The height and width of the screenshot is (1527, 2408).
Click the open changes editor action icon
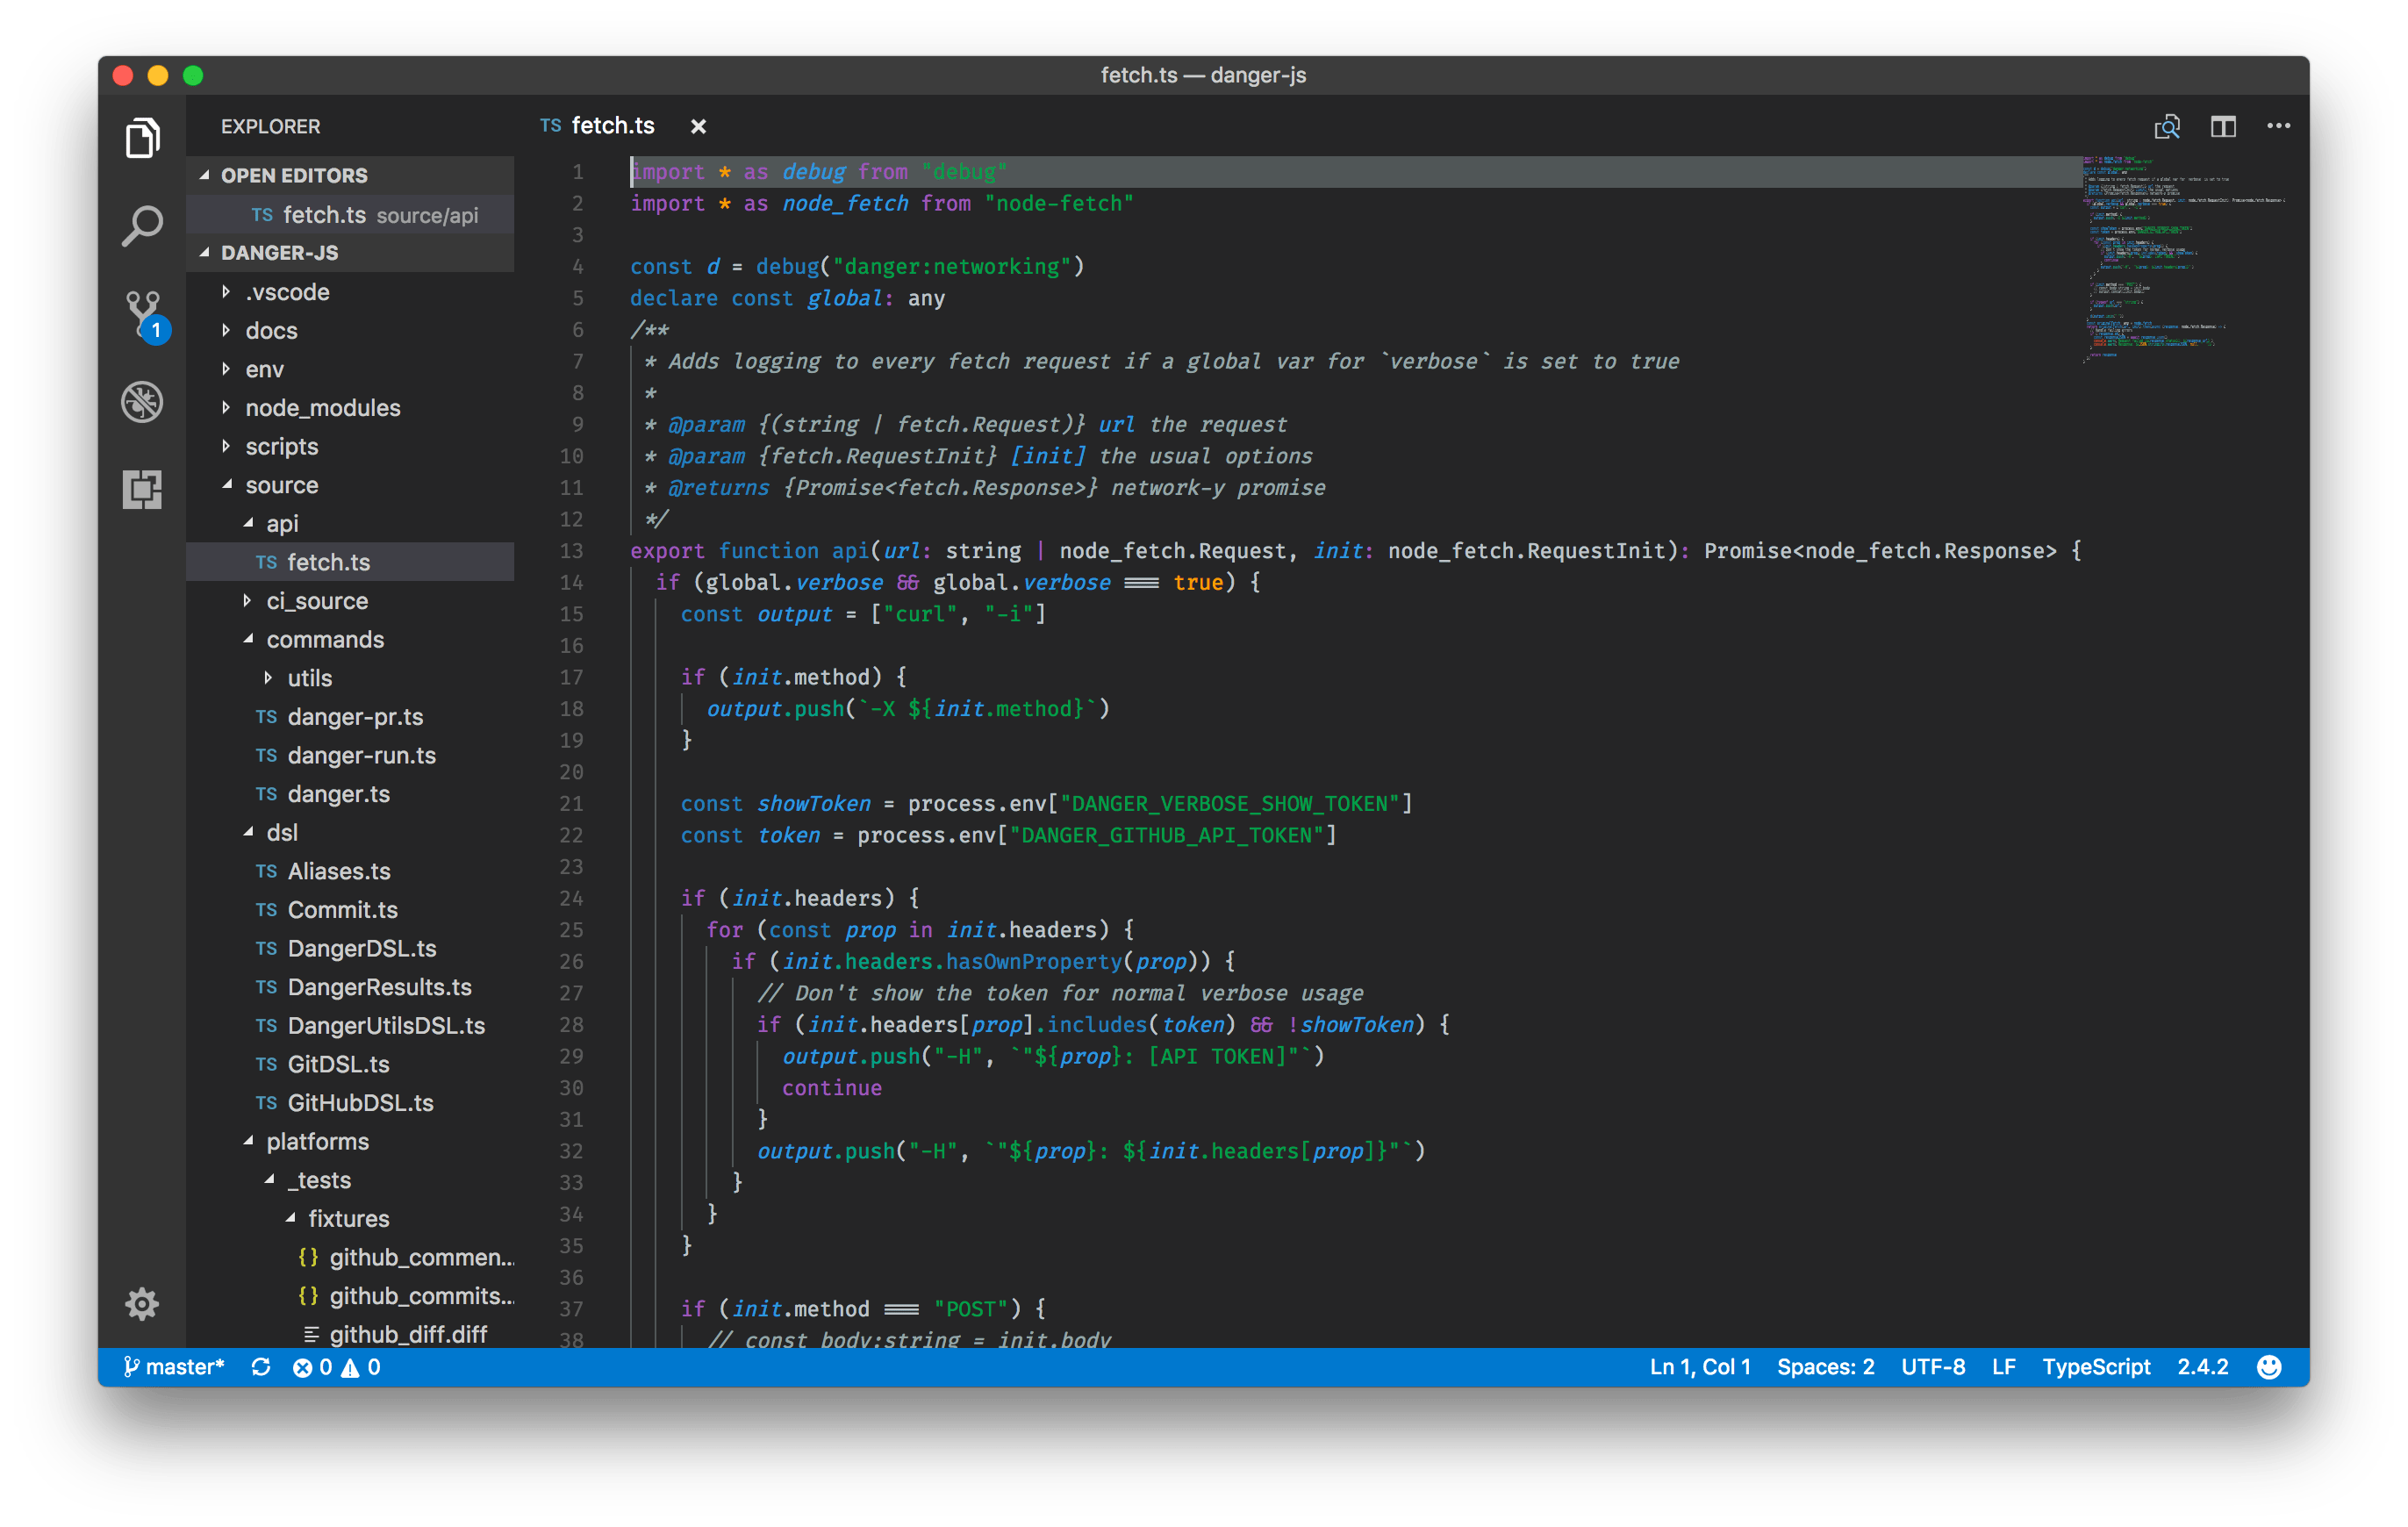pyautogui.click(x=2166, y=126)
